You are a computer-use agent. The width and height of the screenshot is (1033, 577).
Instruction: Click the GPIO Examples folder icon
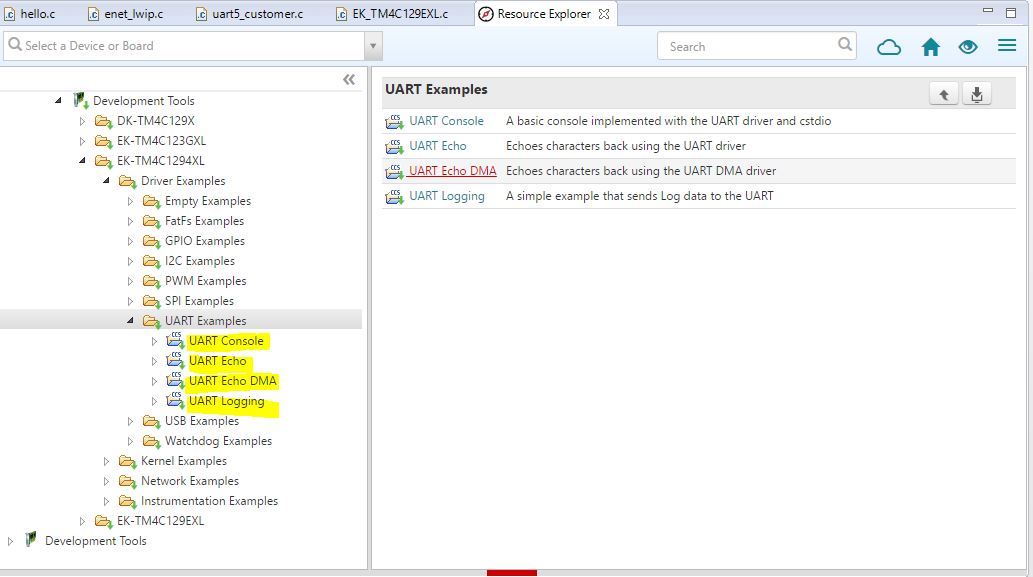pos(152,241)
